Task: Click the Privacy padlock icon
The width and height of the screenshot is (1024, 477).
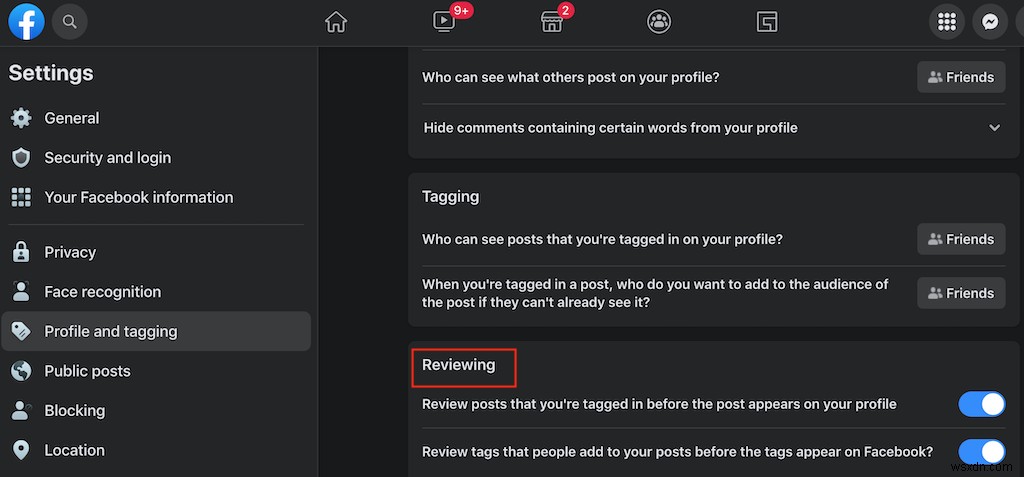Action: coord(22,252)
